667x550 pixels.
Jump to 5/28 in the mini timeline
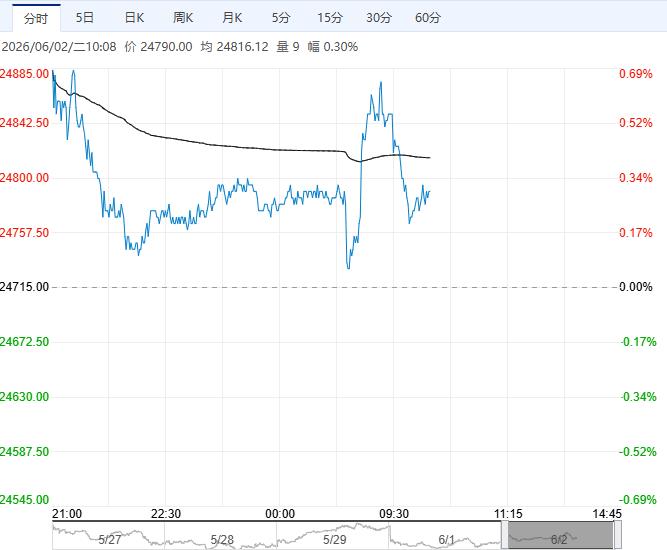pos(222,540)
